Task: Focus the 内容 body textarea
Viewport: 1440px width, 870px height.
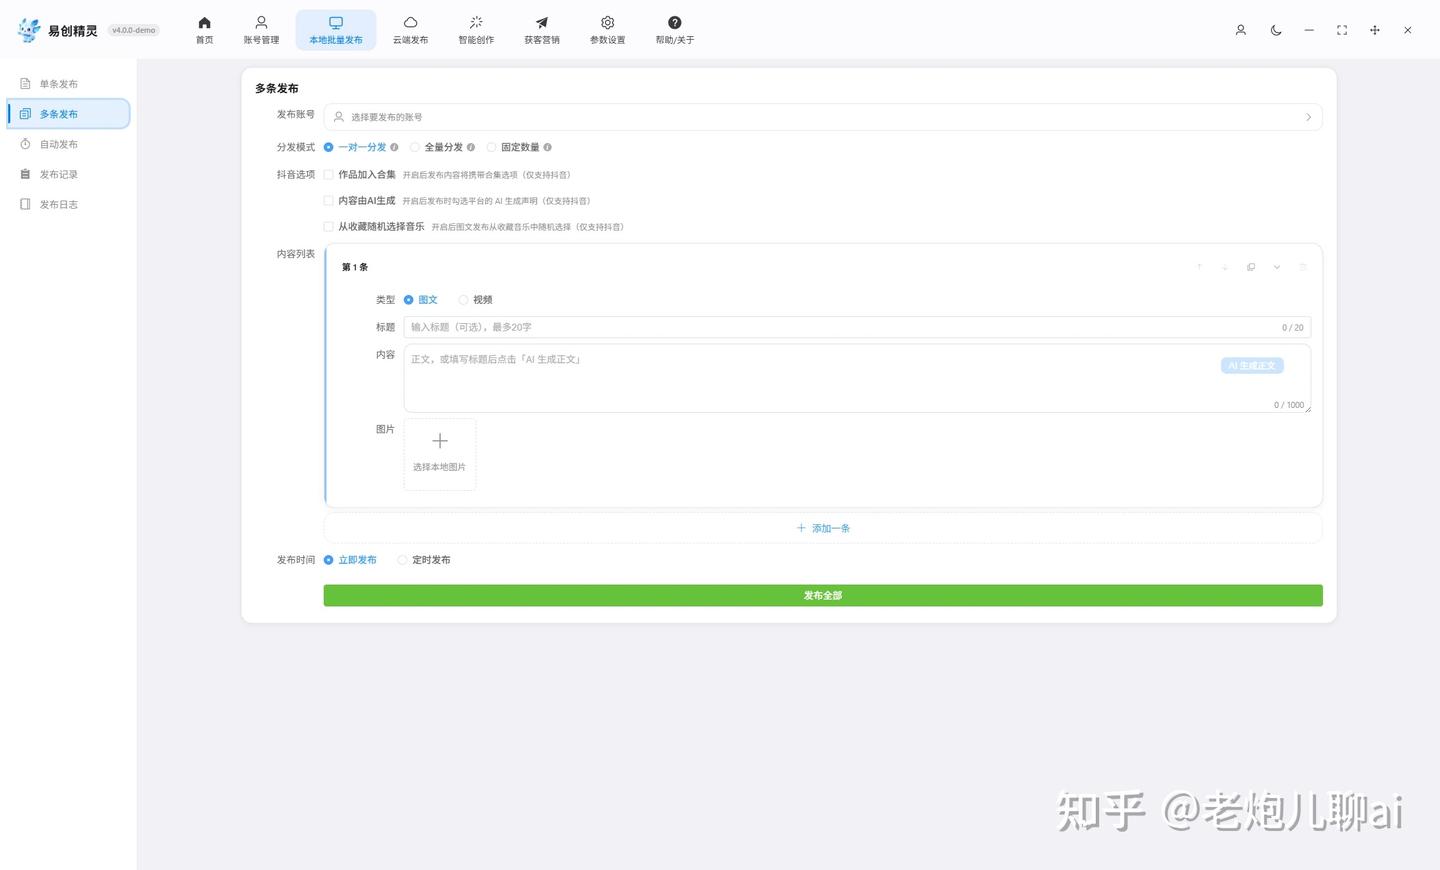Action: [x=857, y=378]
